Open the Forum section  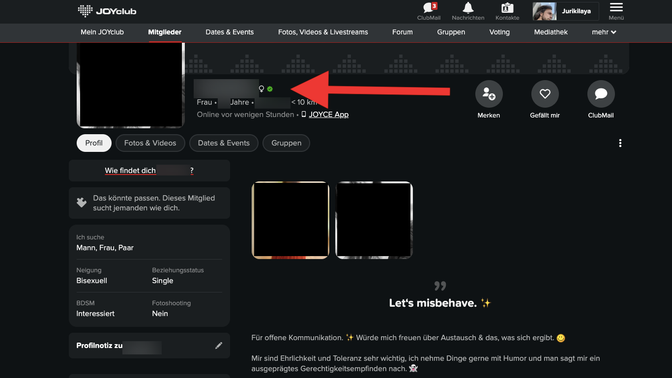(402, 32)
